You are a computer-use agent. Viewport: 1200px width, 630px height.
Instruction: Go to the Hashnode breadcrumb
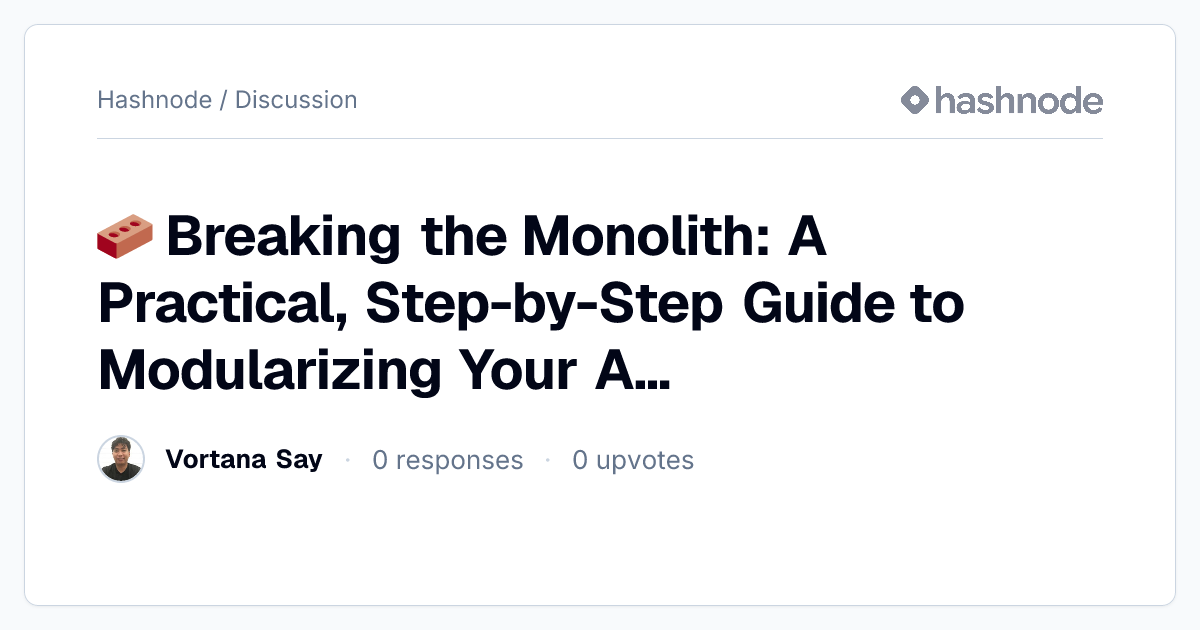[154, 100]
